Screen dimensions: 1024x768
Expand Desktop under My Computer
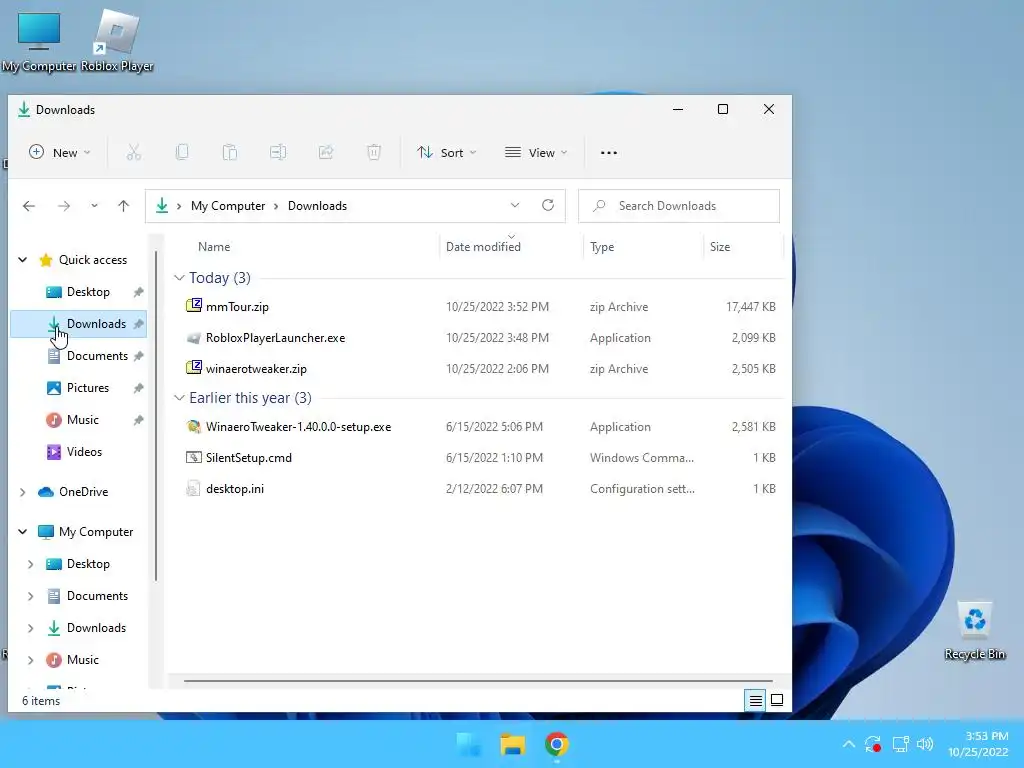(x=30, y=564)
